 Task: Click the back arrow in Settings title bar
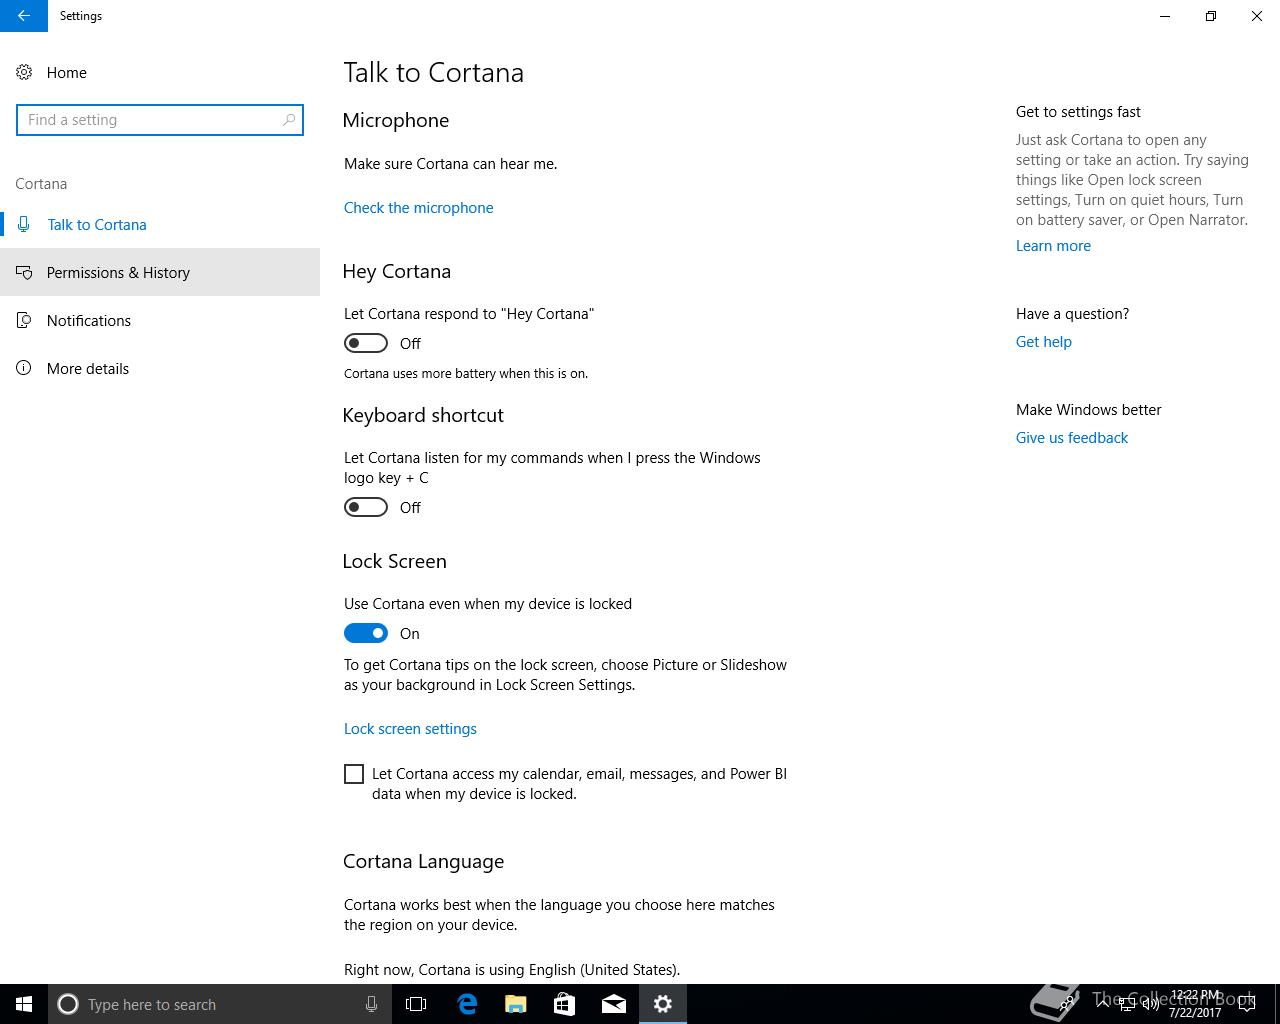click(24, 16)
